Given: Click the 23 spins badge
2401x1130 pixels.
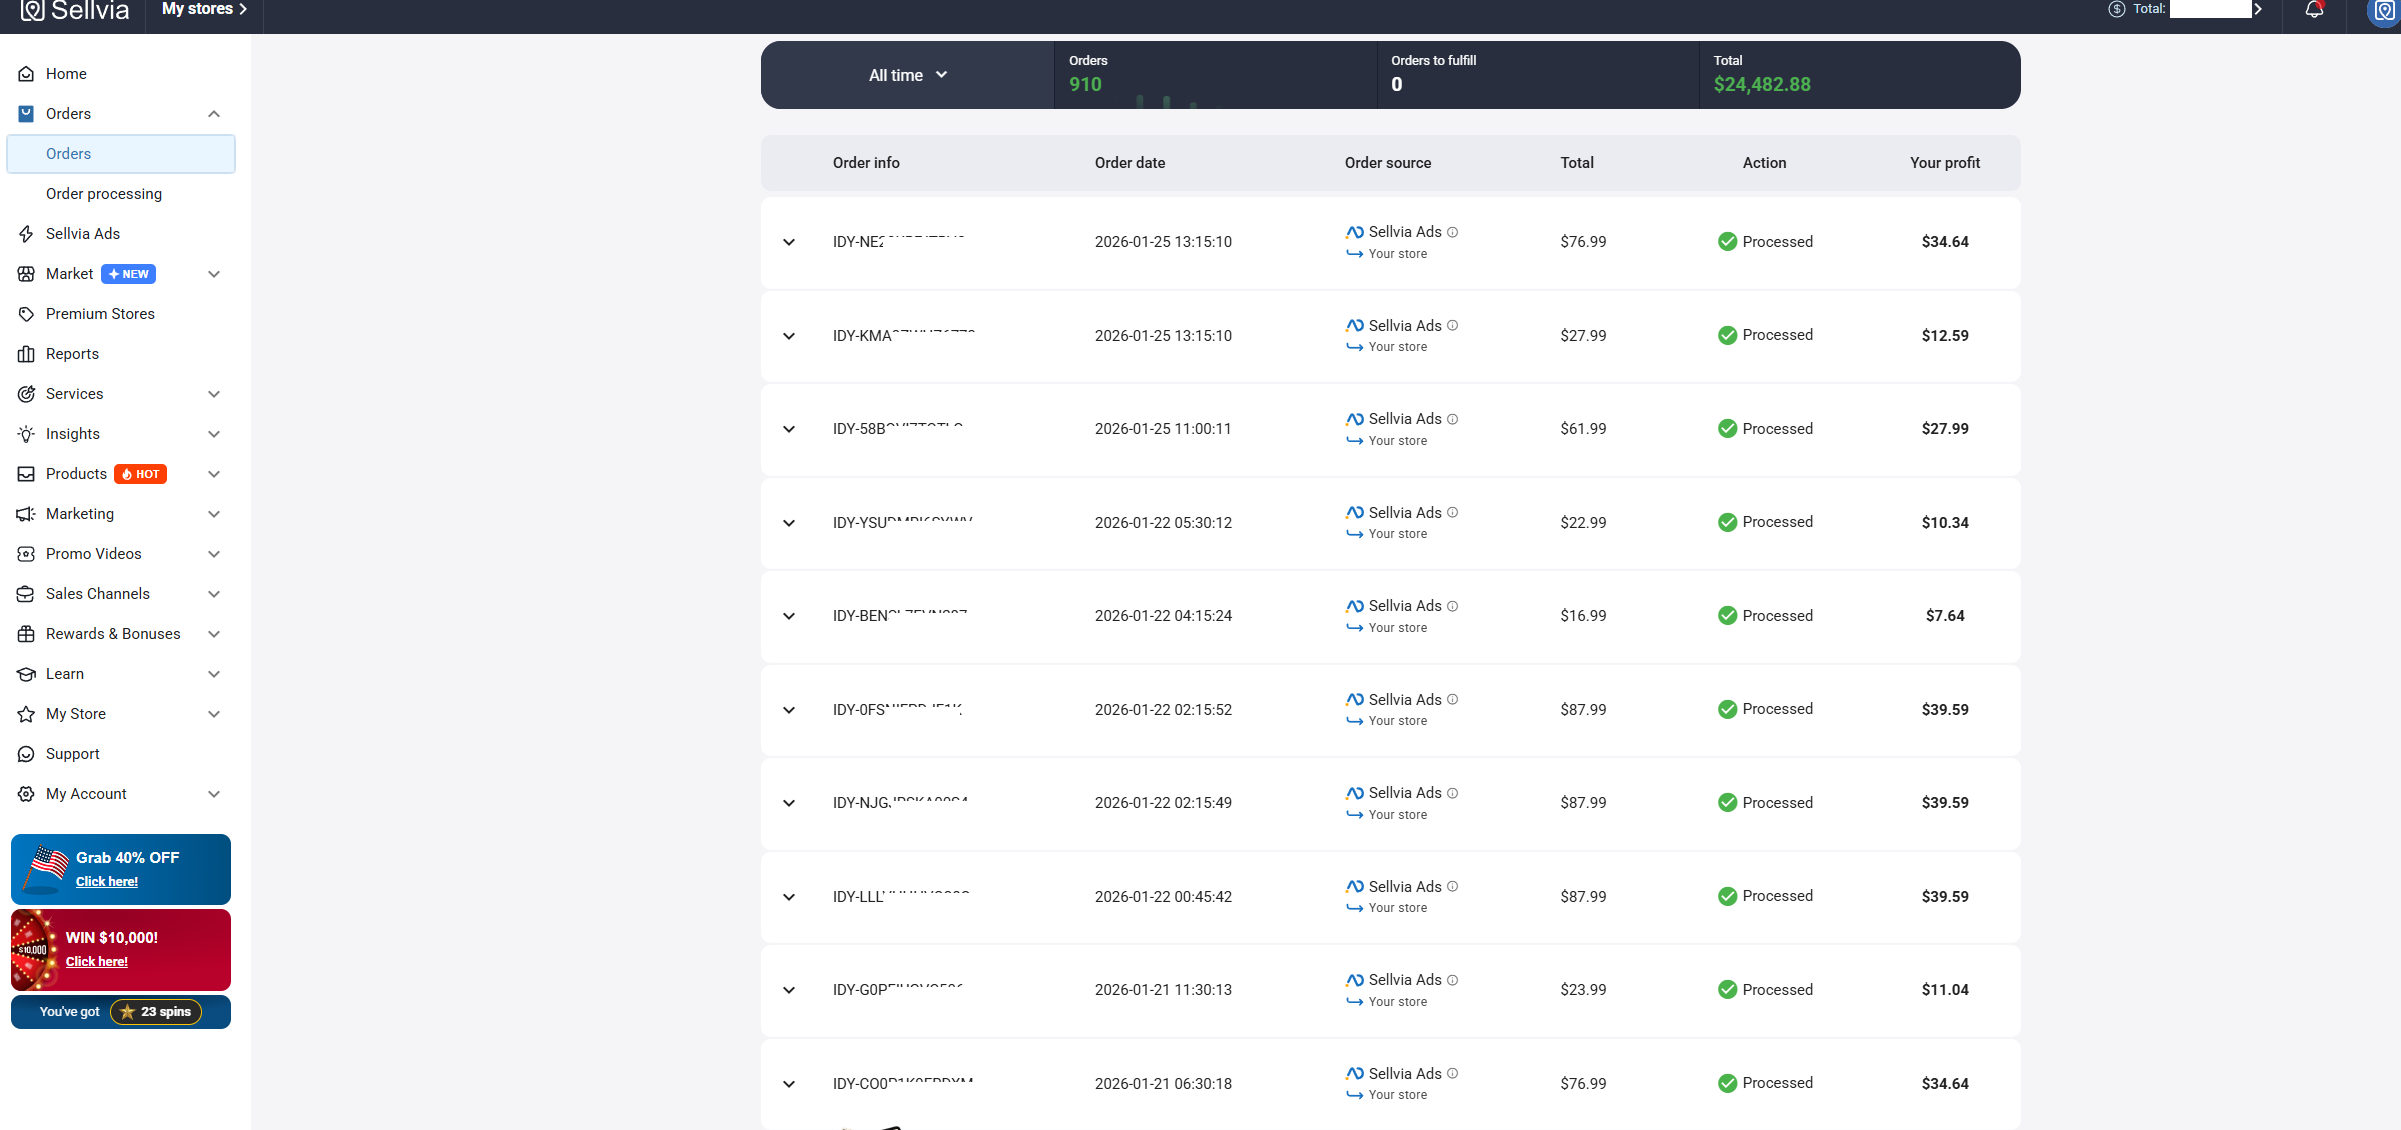Looking at the screenshot, I should pos(156,1012).
